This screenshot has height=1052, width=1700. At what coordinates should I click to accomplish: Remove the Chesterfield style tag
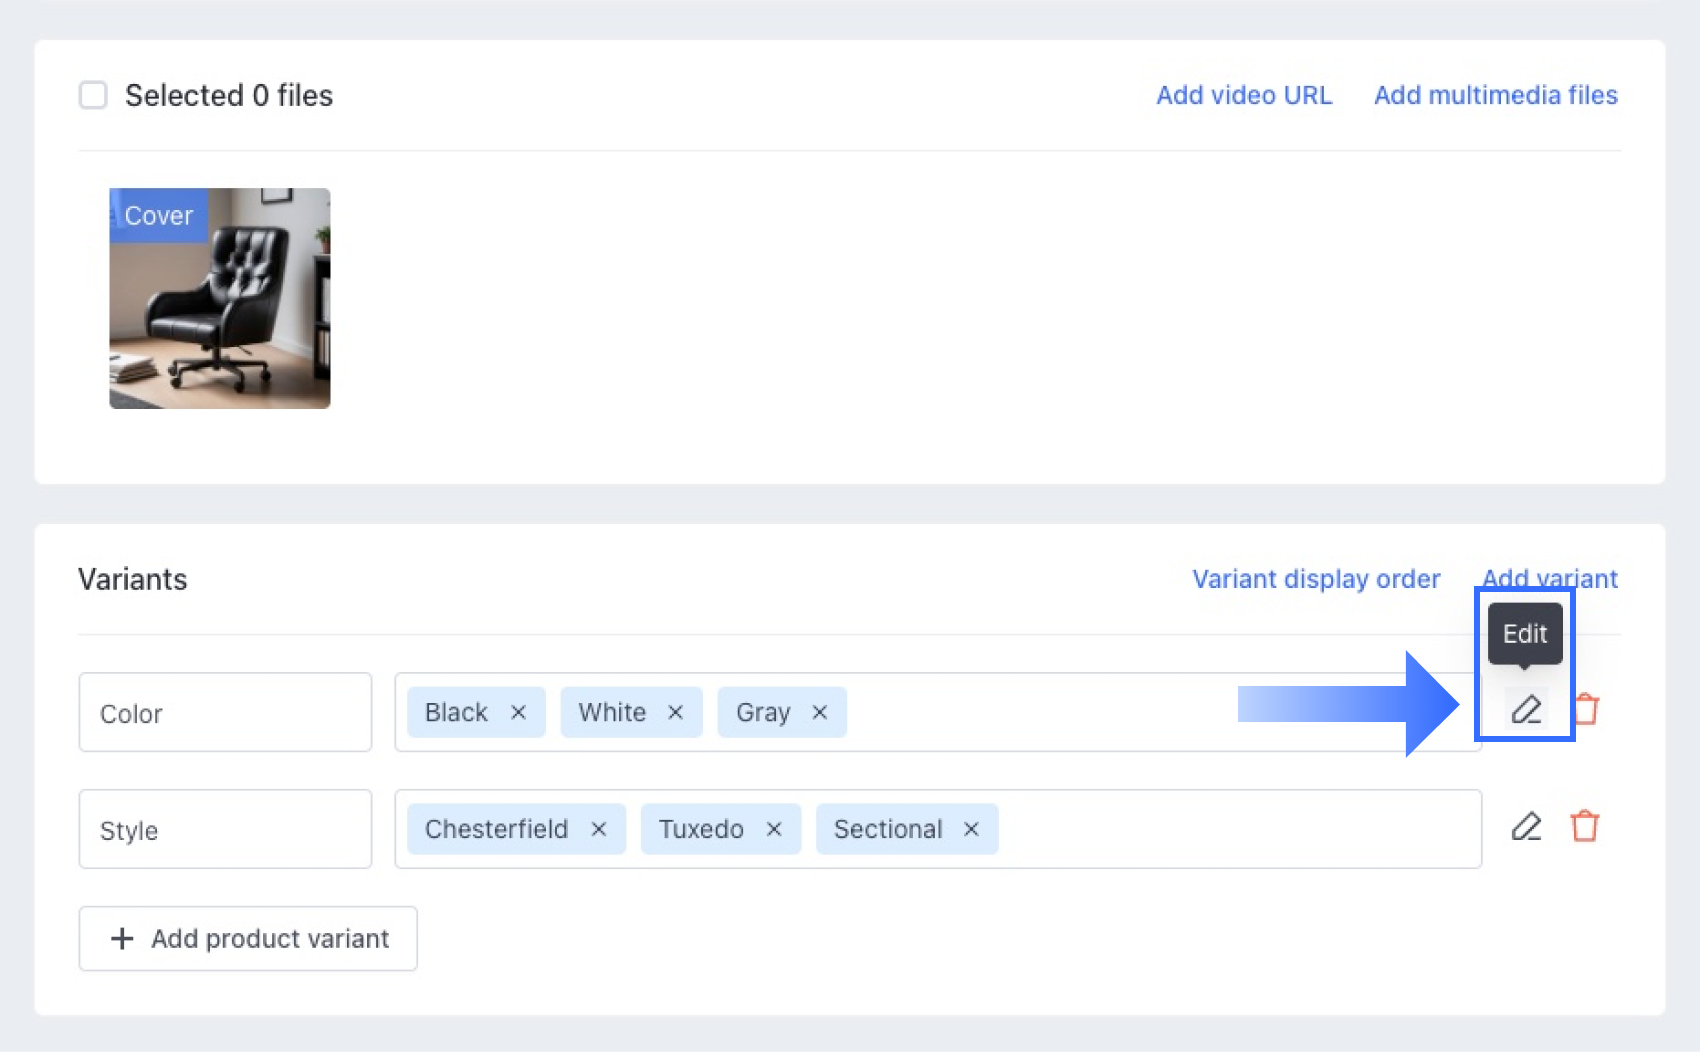[x=598, y=829]
